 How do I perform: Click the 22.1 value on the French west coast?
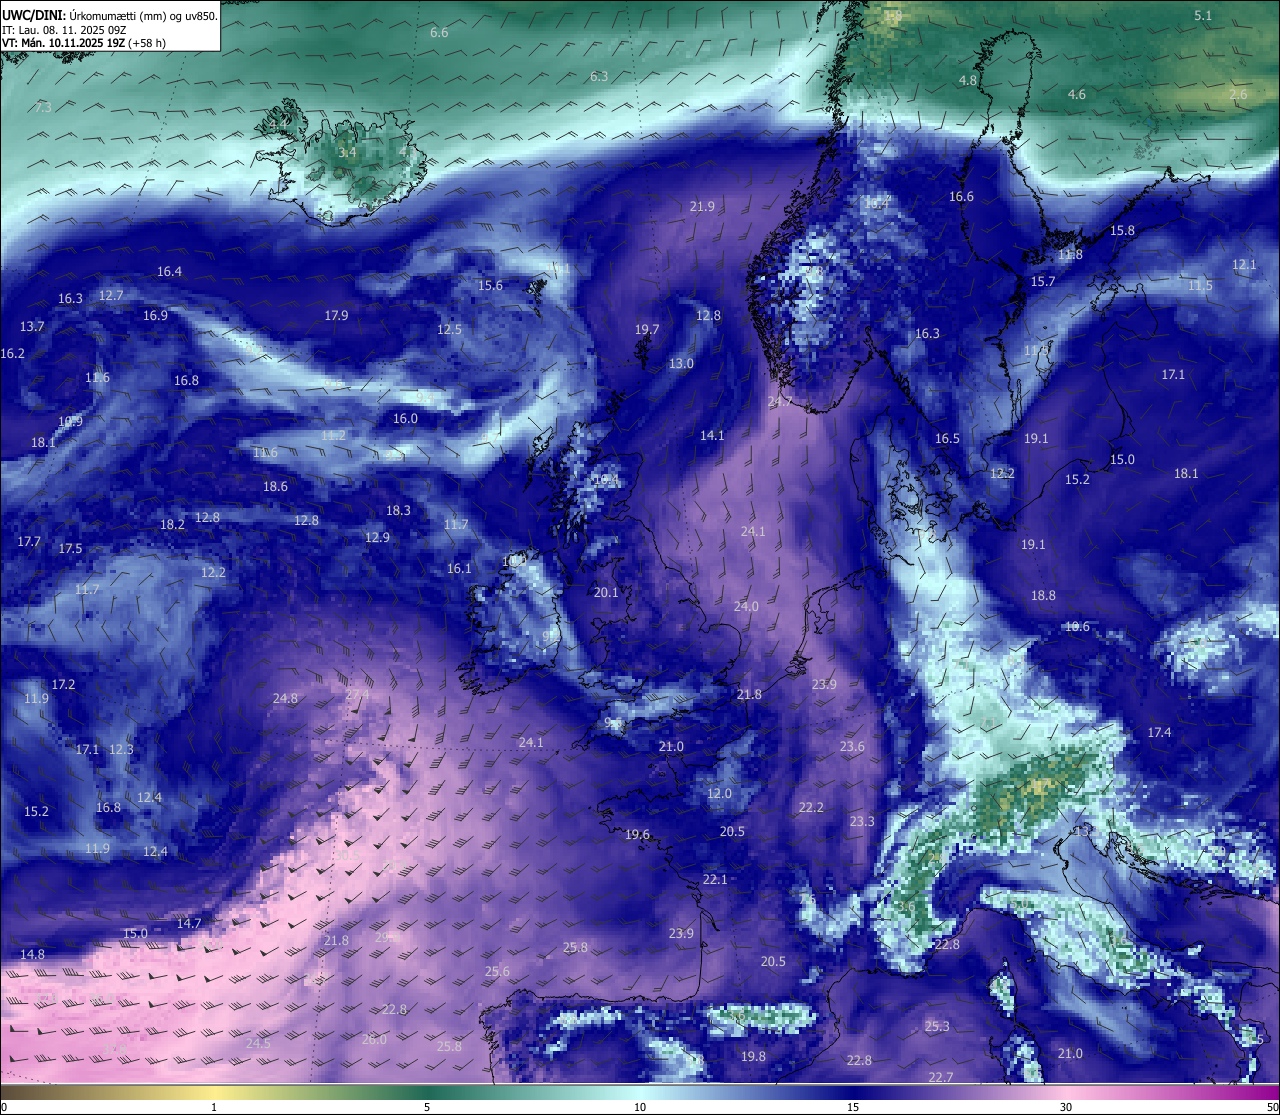coord(715,880)
